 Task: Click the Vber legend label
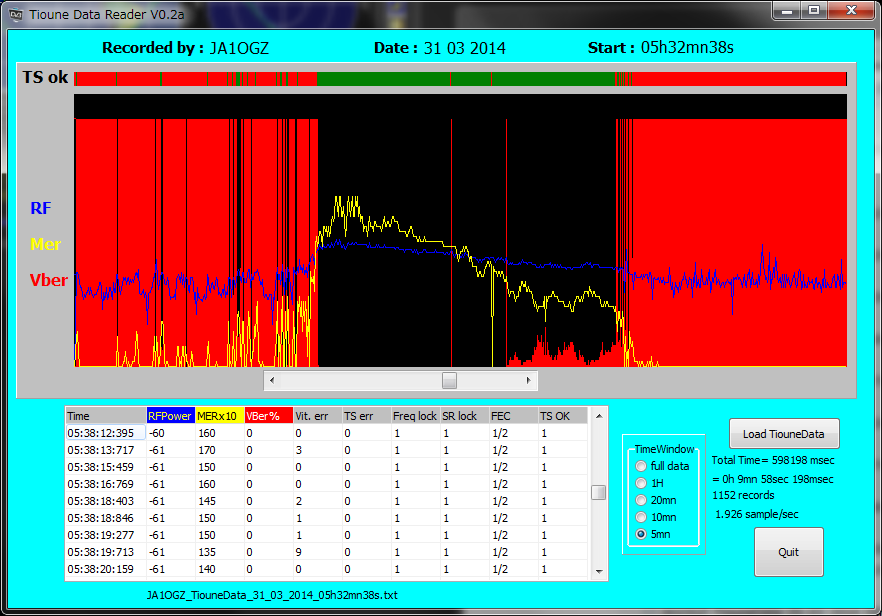[49, 280]
